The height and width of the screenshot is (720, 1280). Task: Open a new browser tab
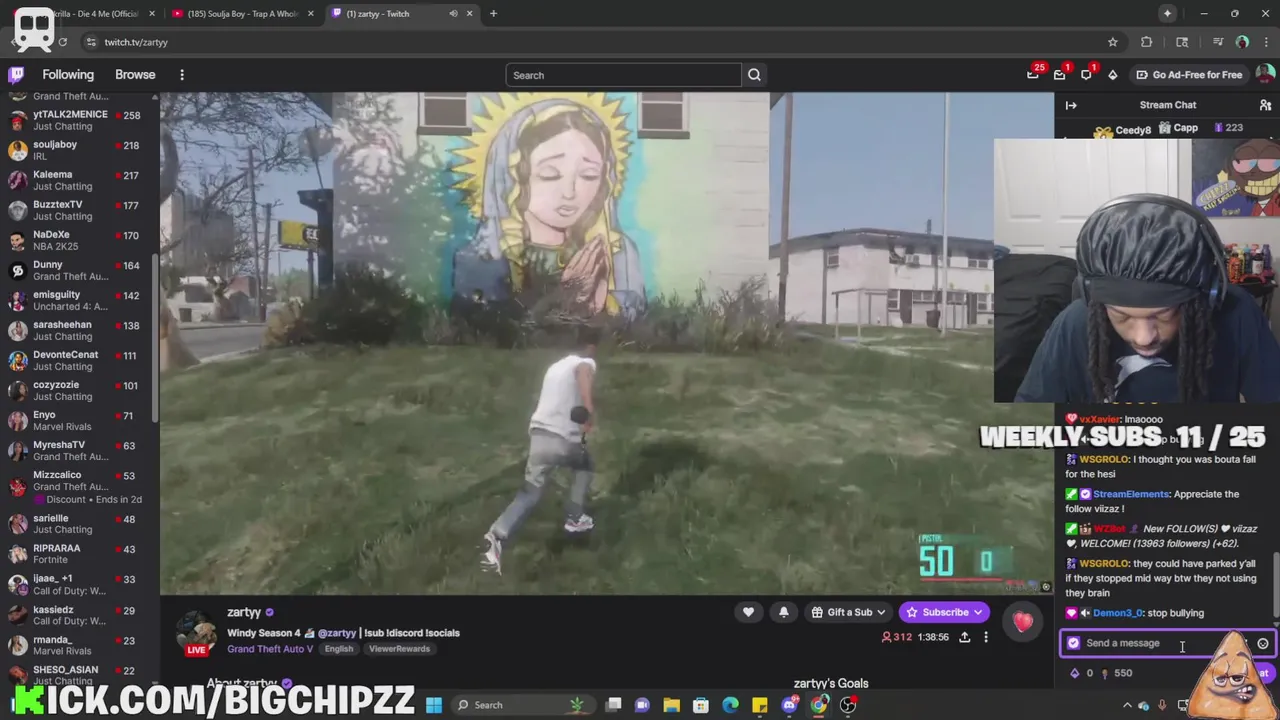pos(493,13)
